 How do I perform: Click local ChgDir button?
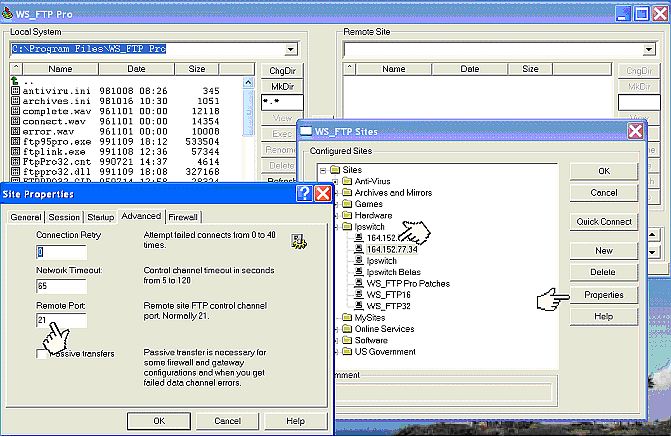282,71
